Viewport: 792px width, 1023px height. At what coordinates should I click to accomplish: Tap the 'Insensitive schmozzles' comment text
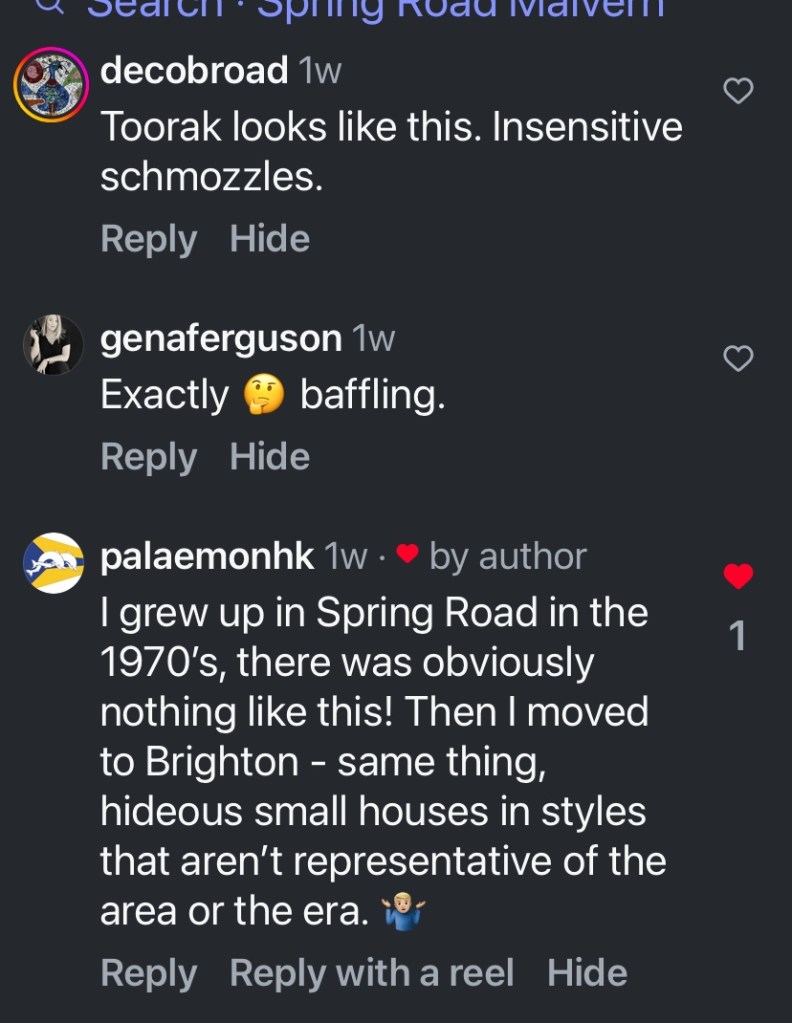point(390,152)
